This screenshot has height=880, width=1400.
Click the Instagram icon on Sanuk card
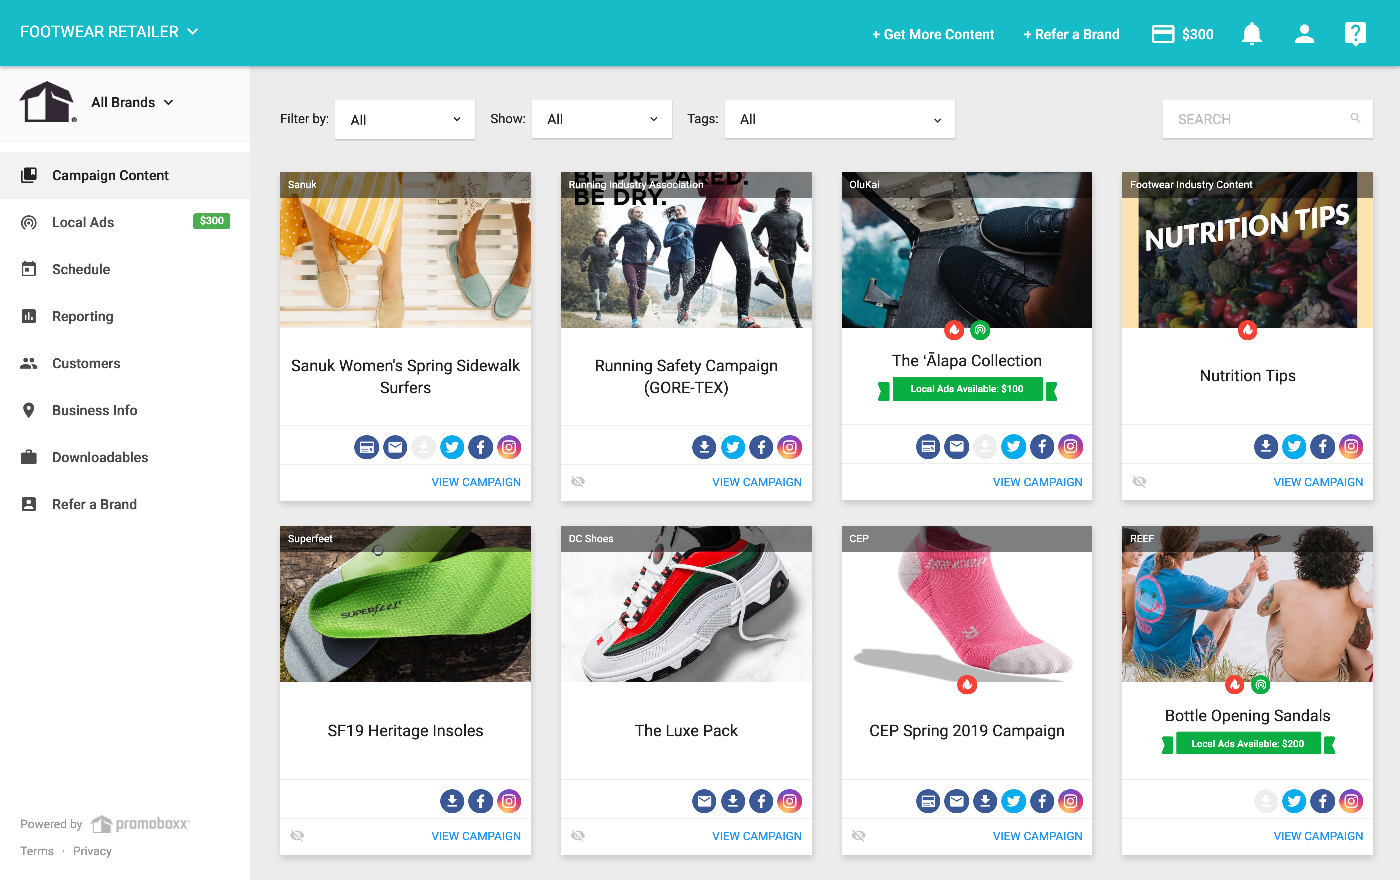(x=509, y=447)
